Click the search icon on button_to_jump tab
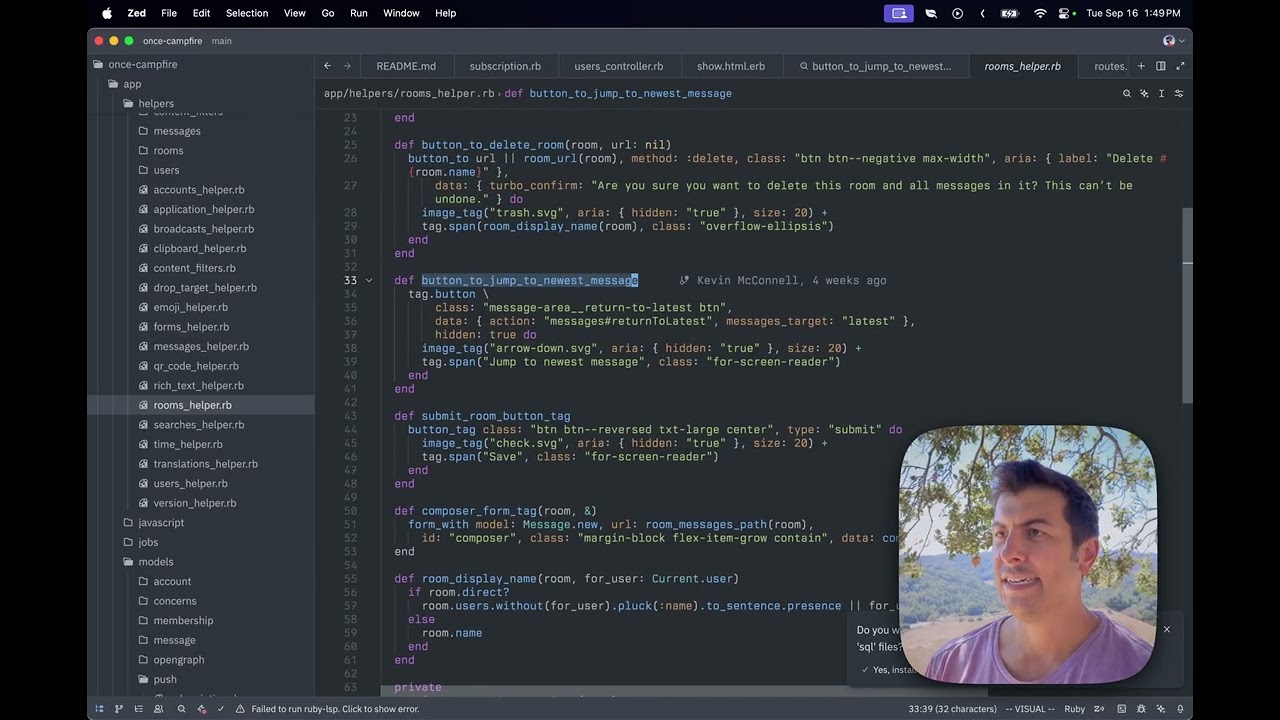1280x720 pixels. coord(803,66)
